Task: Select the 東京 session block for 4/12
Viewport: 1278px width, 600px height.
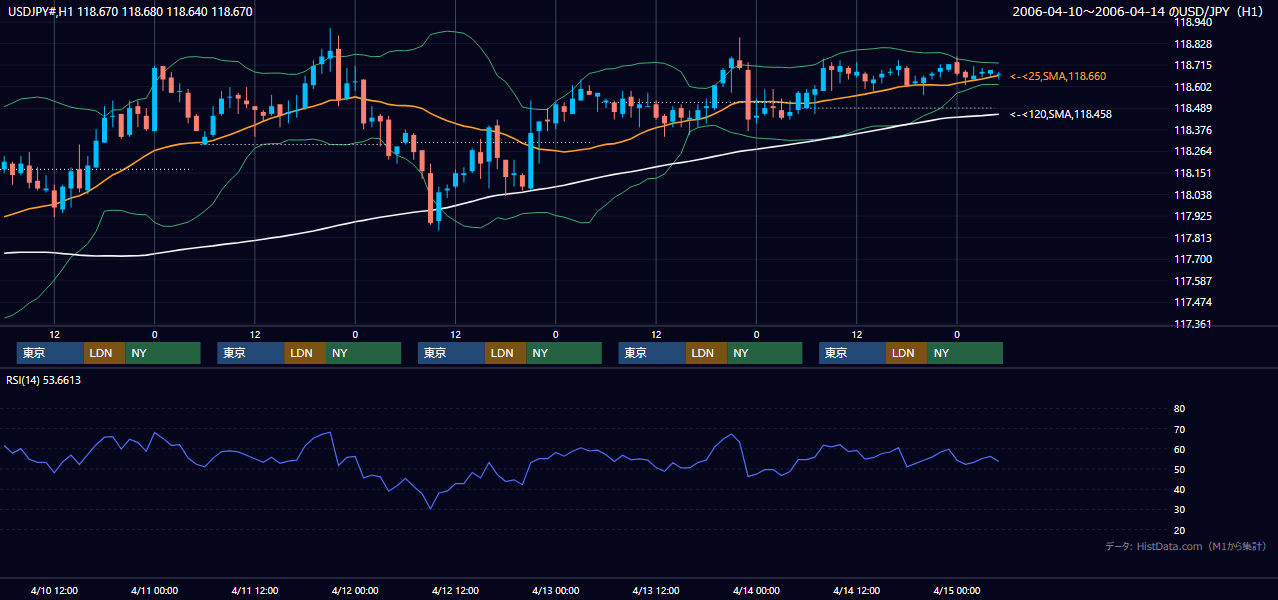Action: tap(452, 353)
